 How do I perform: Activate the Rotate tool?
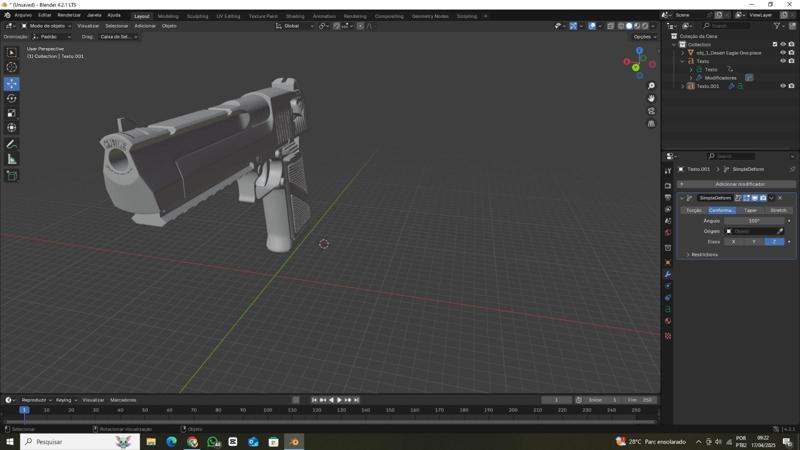12,98
